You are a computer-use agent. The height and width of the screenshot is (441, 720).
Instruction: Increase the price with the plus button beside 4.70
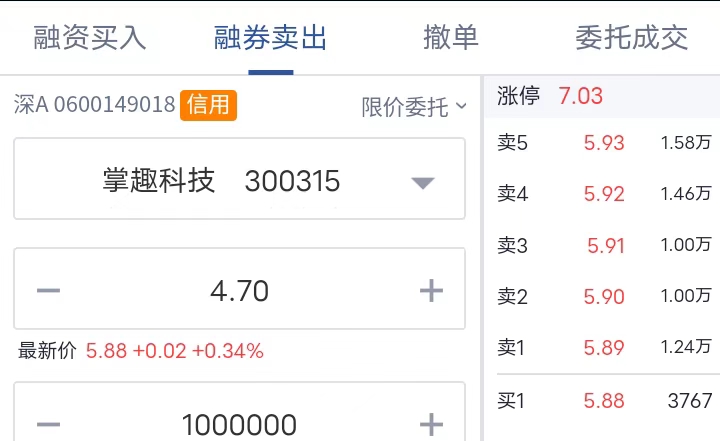click(431, 290)
